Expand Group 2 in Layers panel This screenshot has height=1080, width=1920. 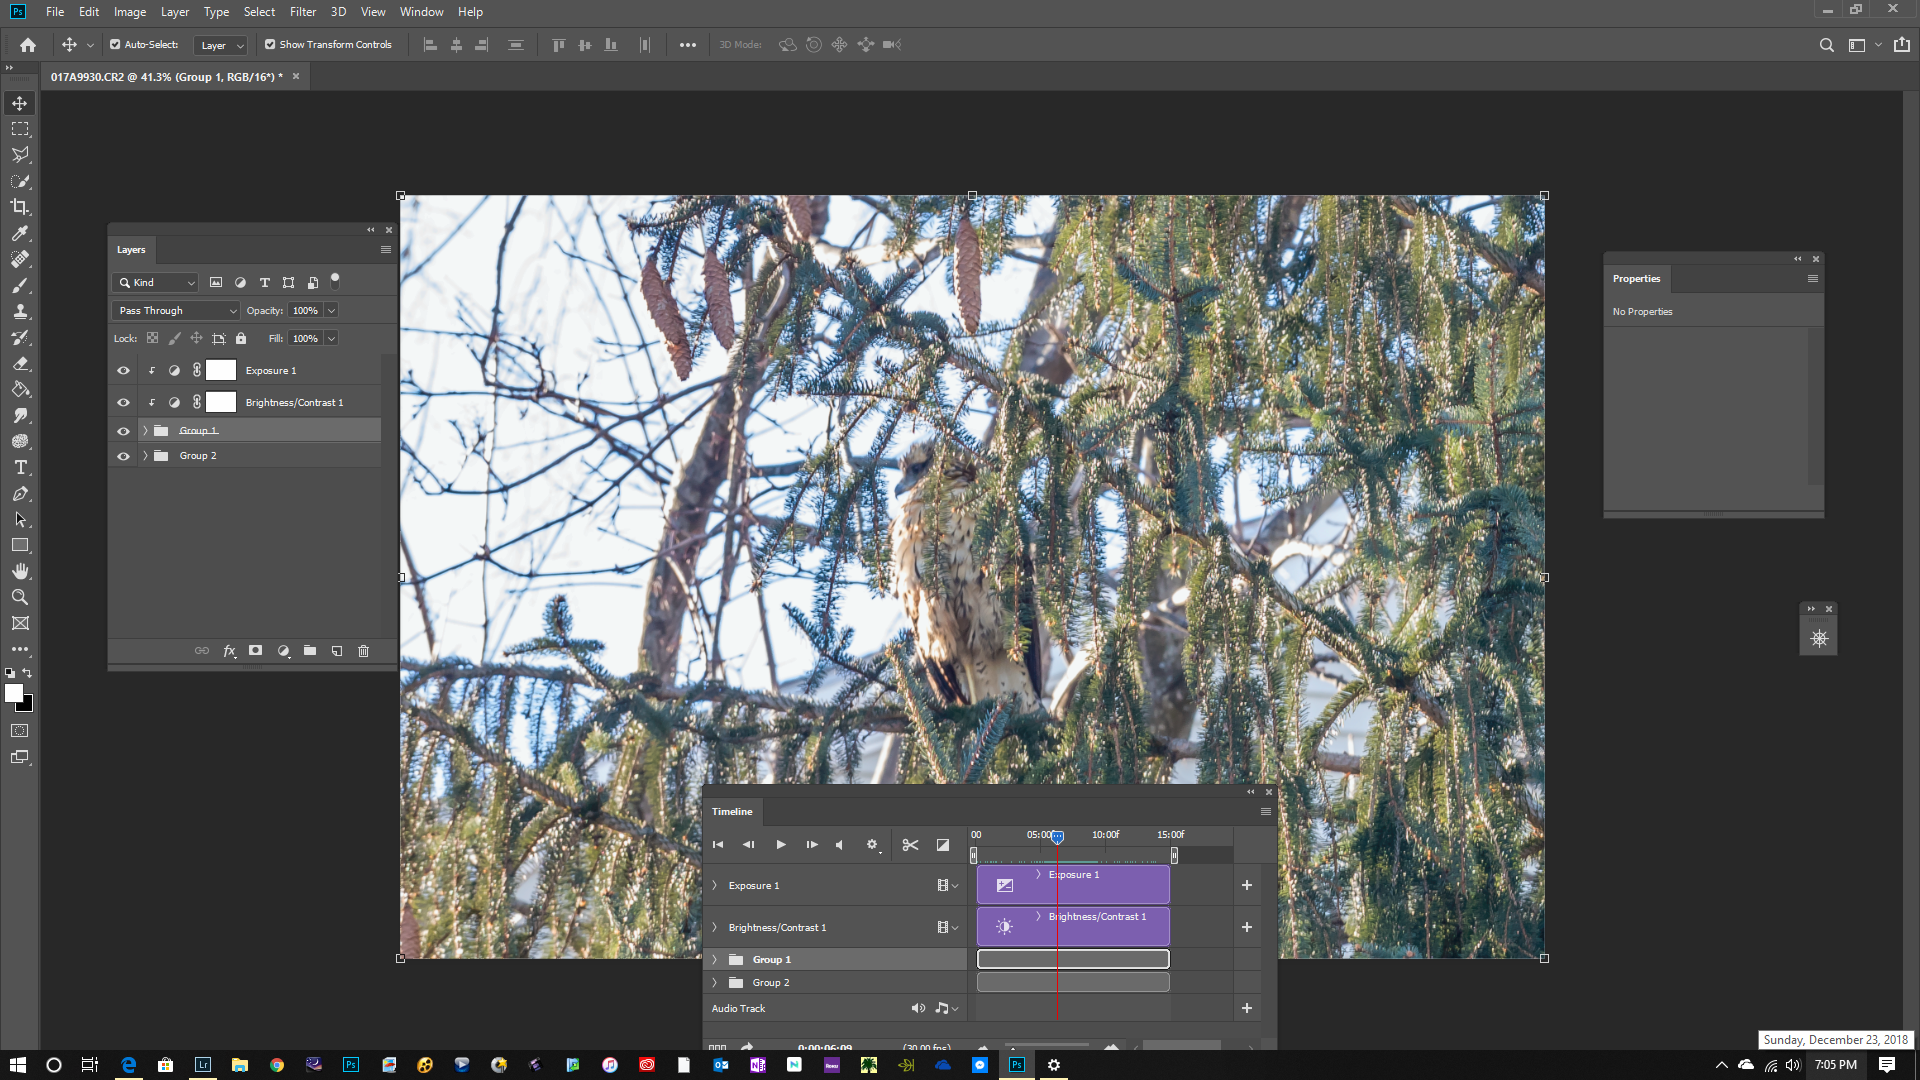click(145, 456)
